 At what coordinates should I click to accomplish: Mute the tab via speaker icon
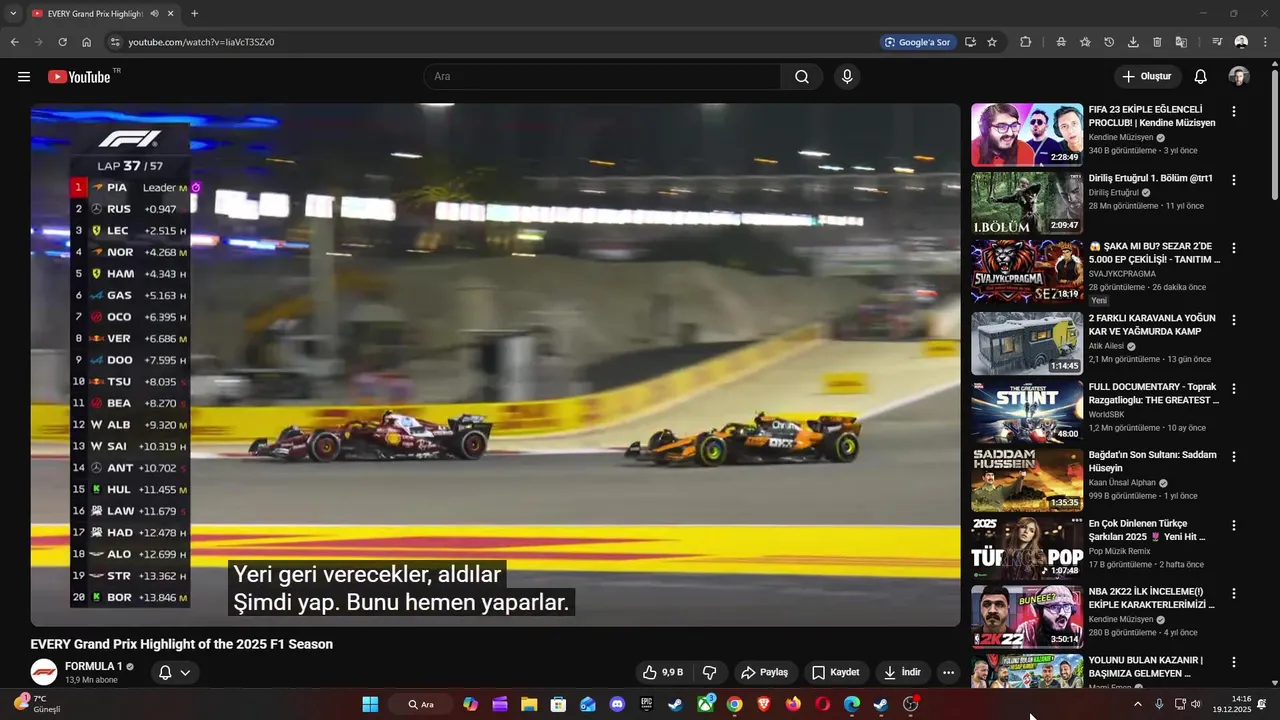(154, 14)
